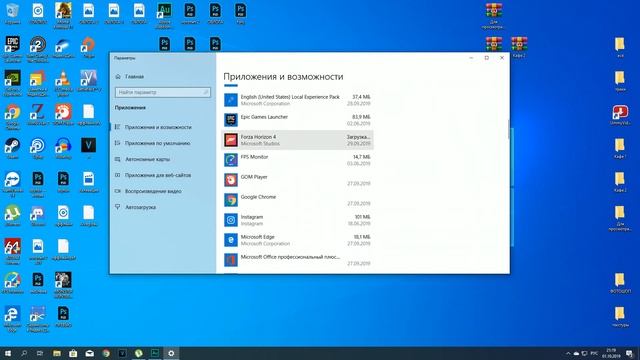The height and width of the screenshot is (360, 640).
Task: Select the VLC media player desktop shortcut
Action: pyautogui.click(x=63, y=82)
